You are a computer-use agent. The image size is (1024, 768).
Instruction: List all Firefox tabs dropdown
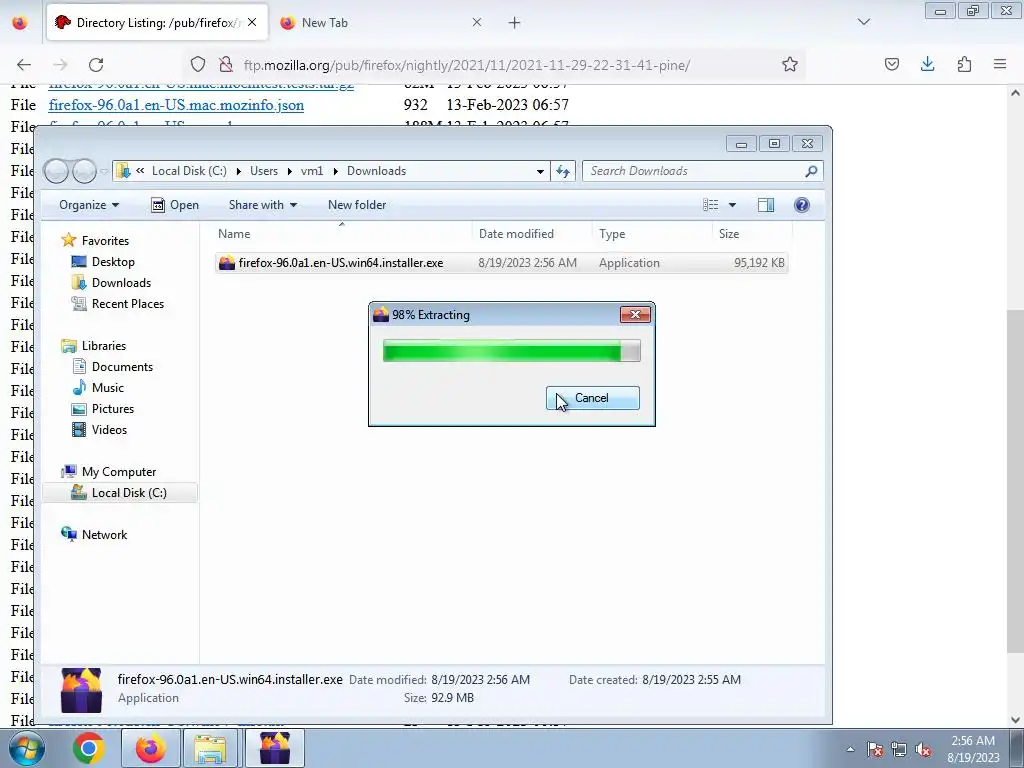tap(864, 22)
